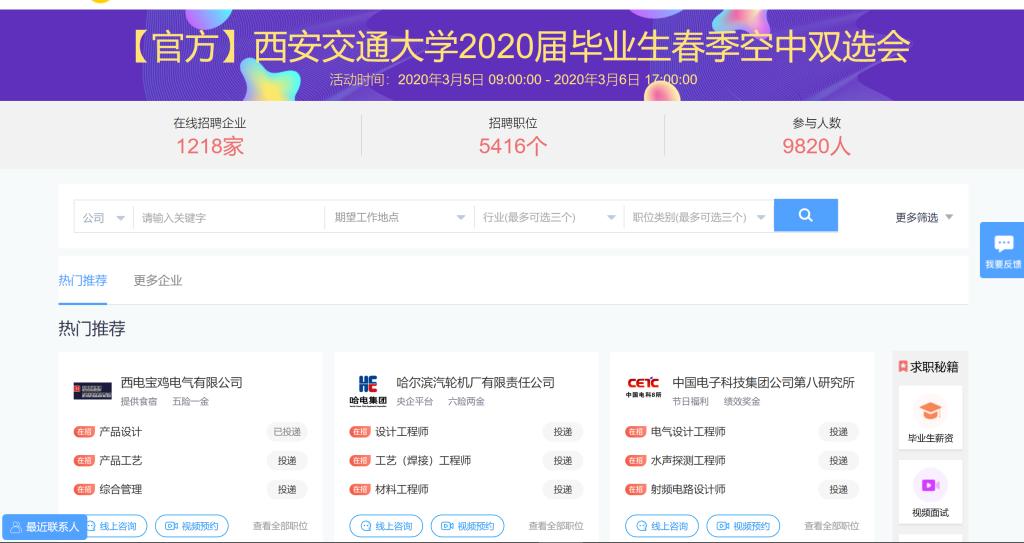Click 投递 for 工艺（焊接）工程师
This screenshot has width=1024, height=543.
562,461
